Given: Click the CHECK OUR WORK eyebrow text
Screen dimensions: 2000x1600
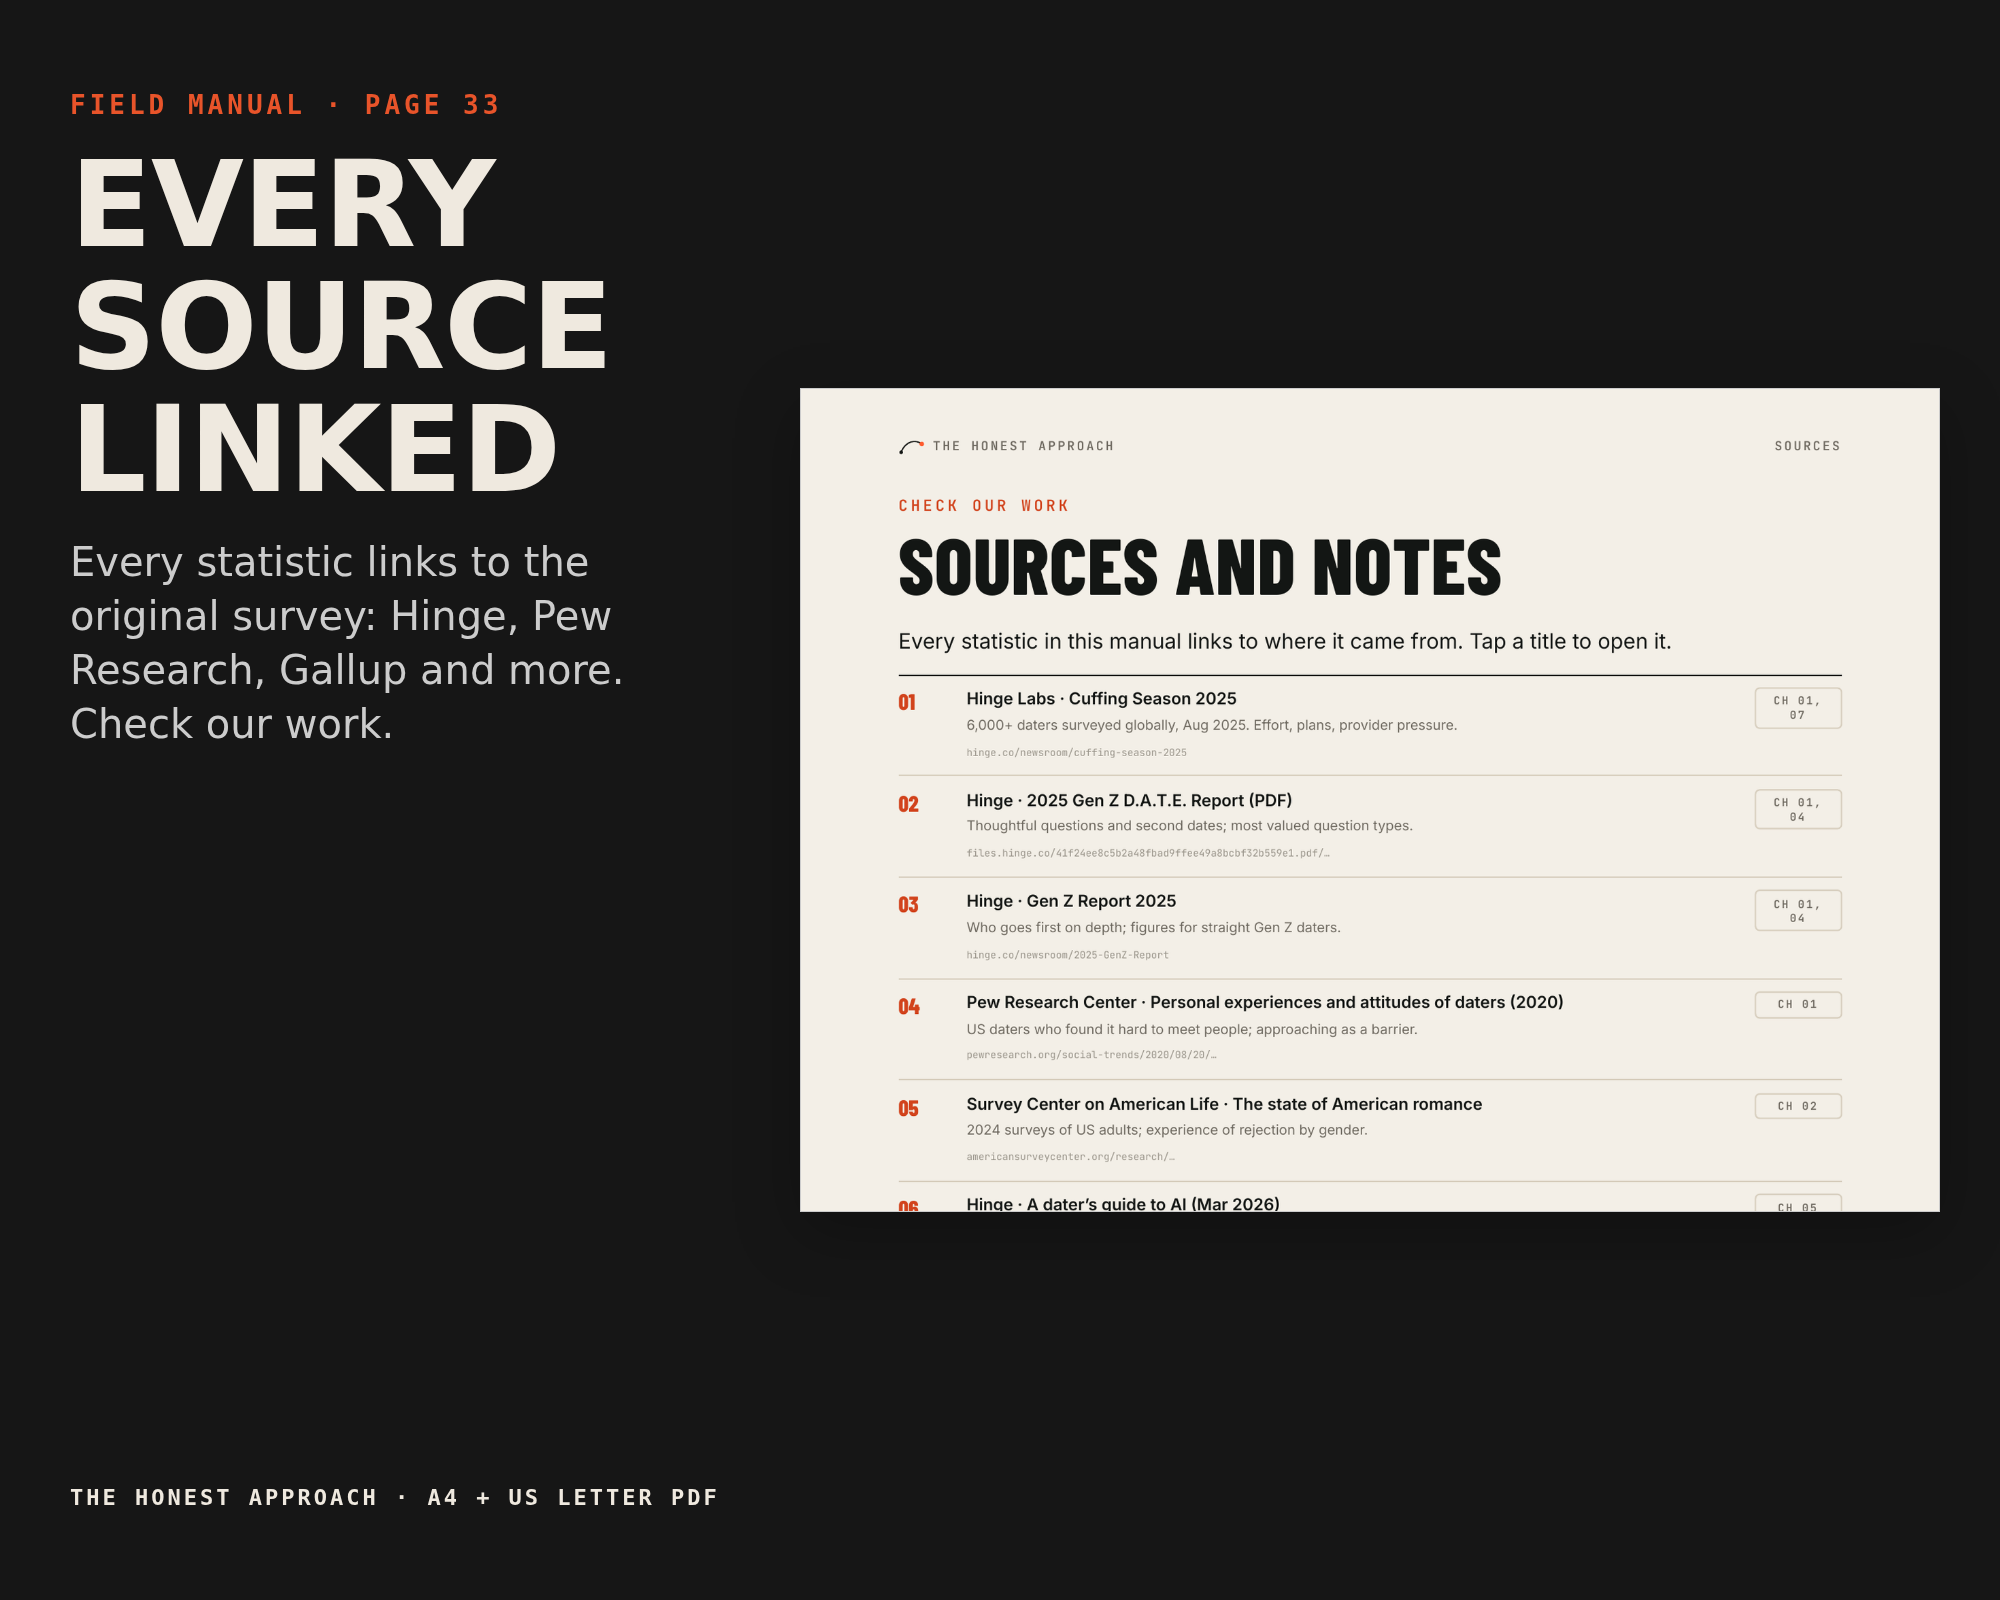Looking at the screenshot, I should [984, 506].
